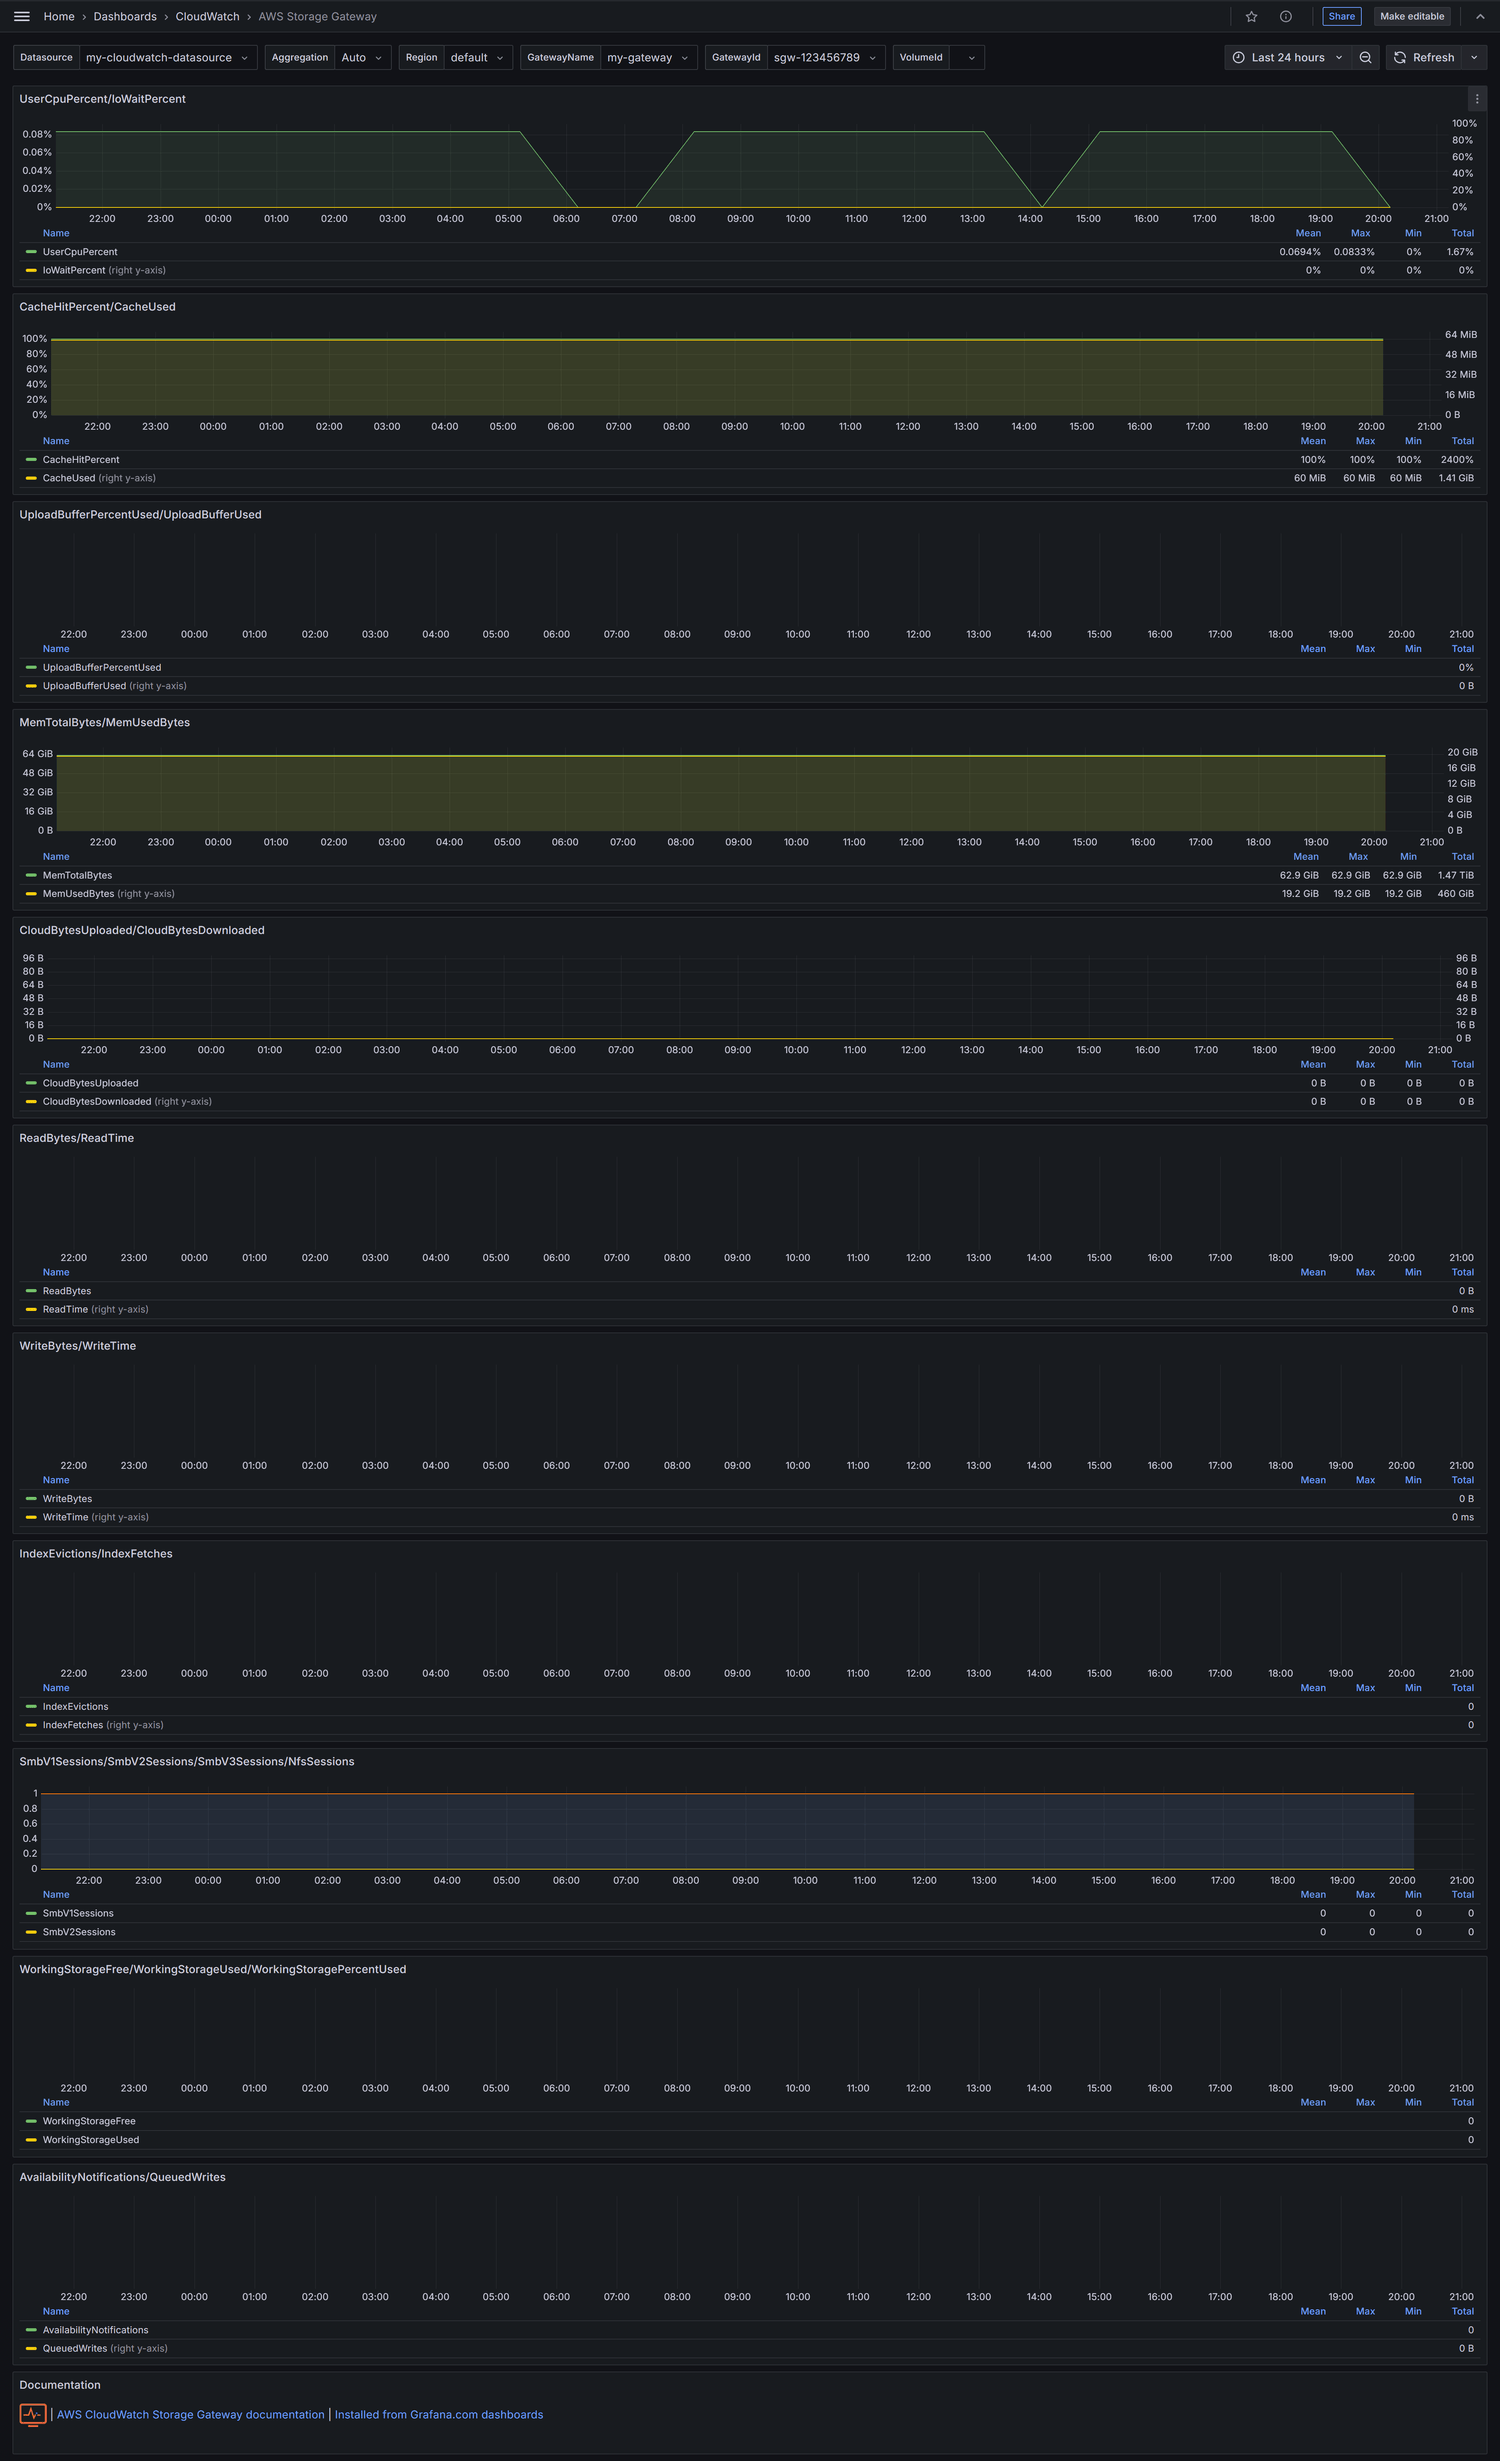Click the zoom out time range icon
Image resolution: width=1500 pixels, height=2461 pixels.
(x=1365, y=58)
